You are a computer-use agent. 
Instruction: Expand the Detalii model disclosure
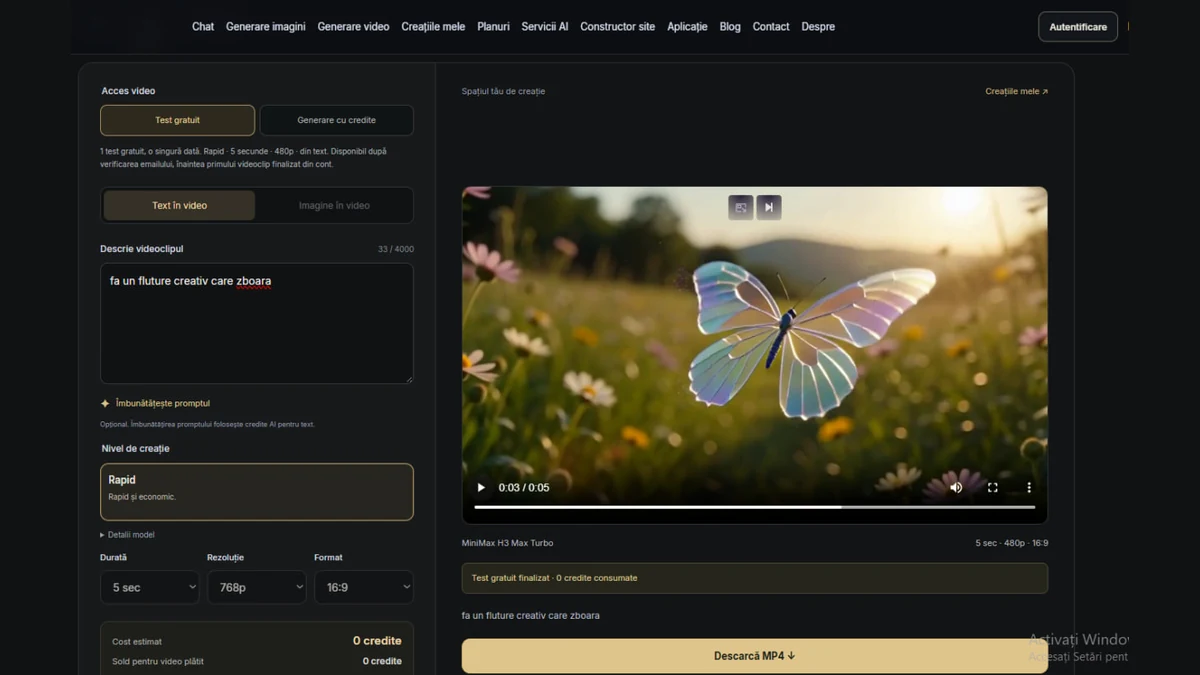point(127,535)
